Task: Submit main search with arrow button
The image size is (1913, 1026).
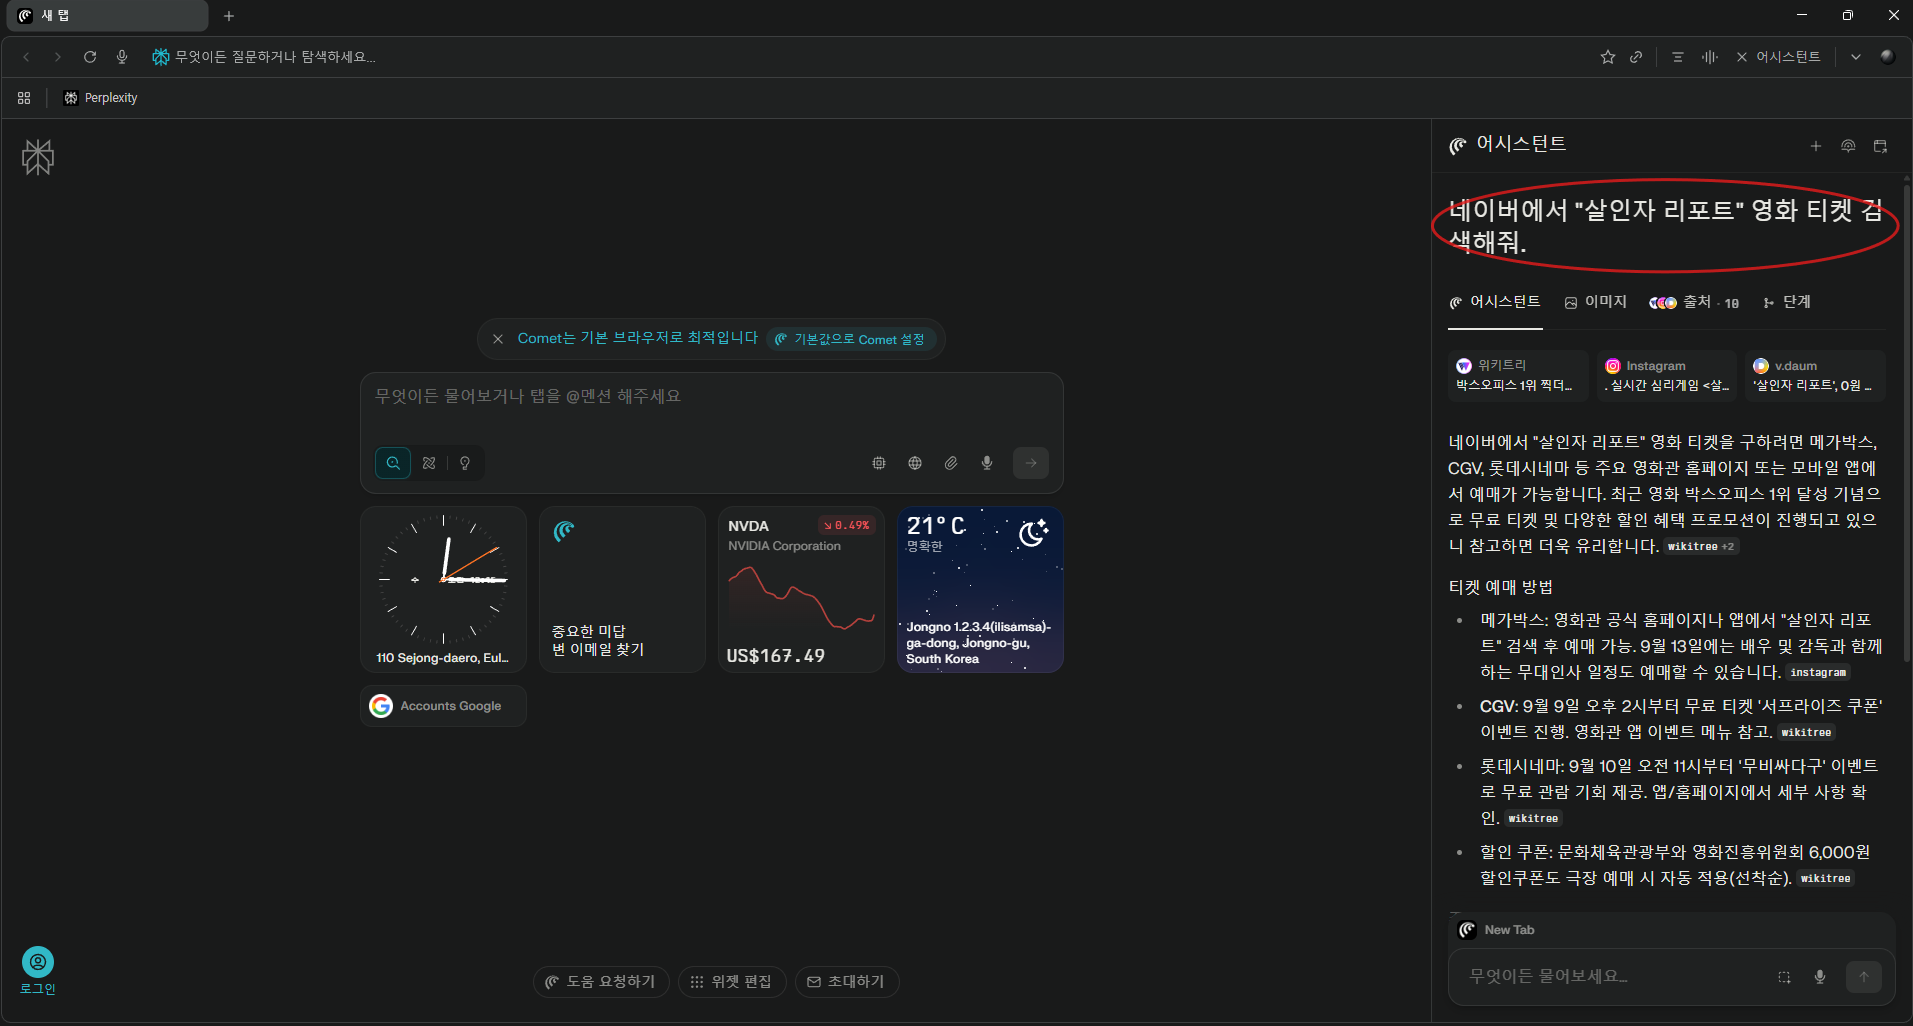Action: point(1031,463)
